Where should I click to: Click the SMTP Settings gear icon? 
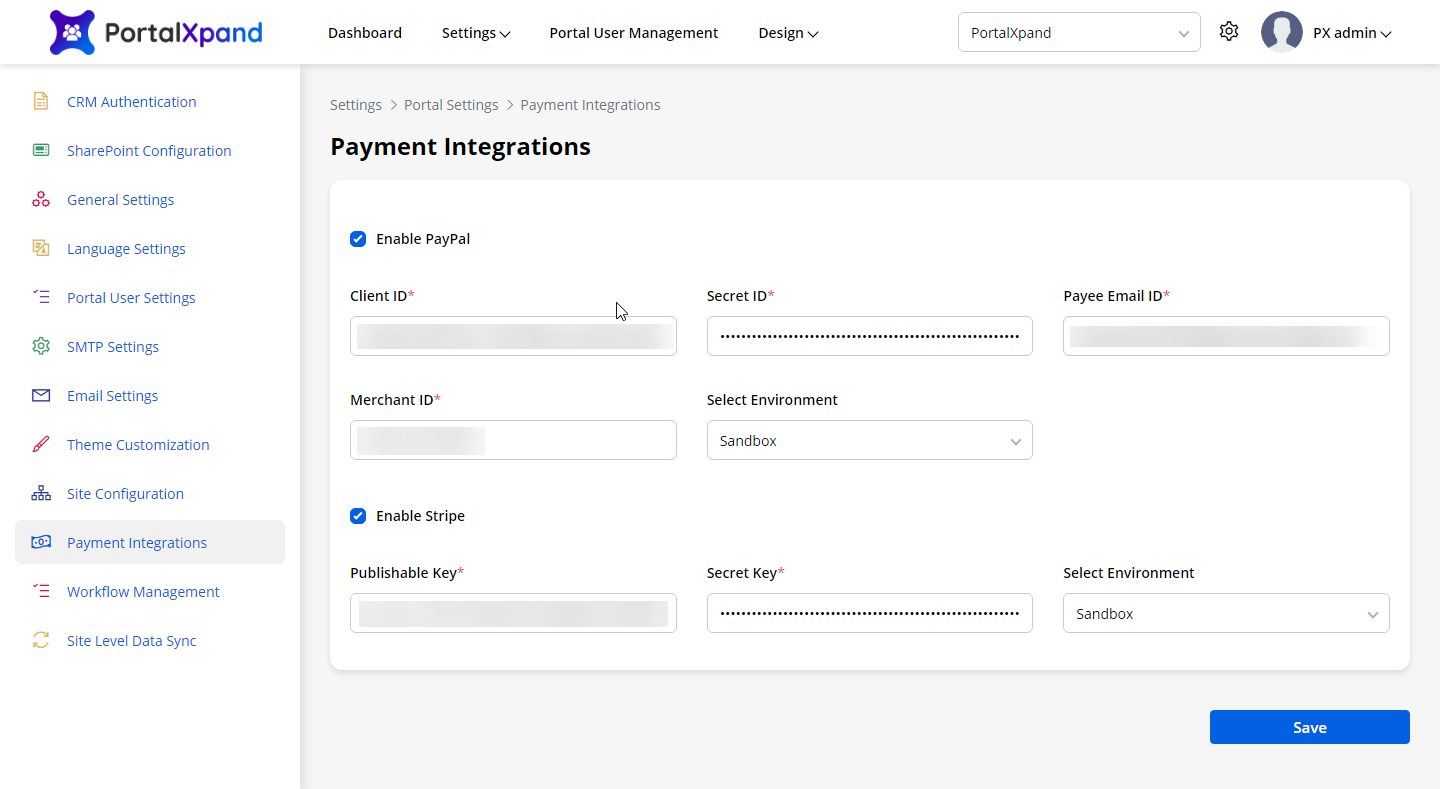click(x=41, y=347)
